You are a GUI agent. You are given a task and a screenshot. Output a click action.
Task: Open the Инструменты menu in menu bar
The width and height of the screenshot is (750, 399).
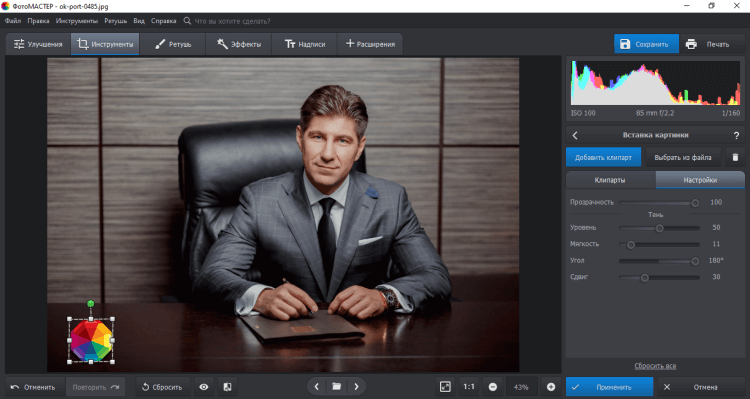point(77,21)
